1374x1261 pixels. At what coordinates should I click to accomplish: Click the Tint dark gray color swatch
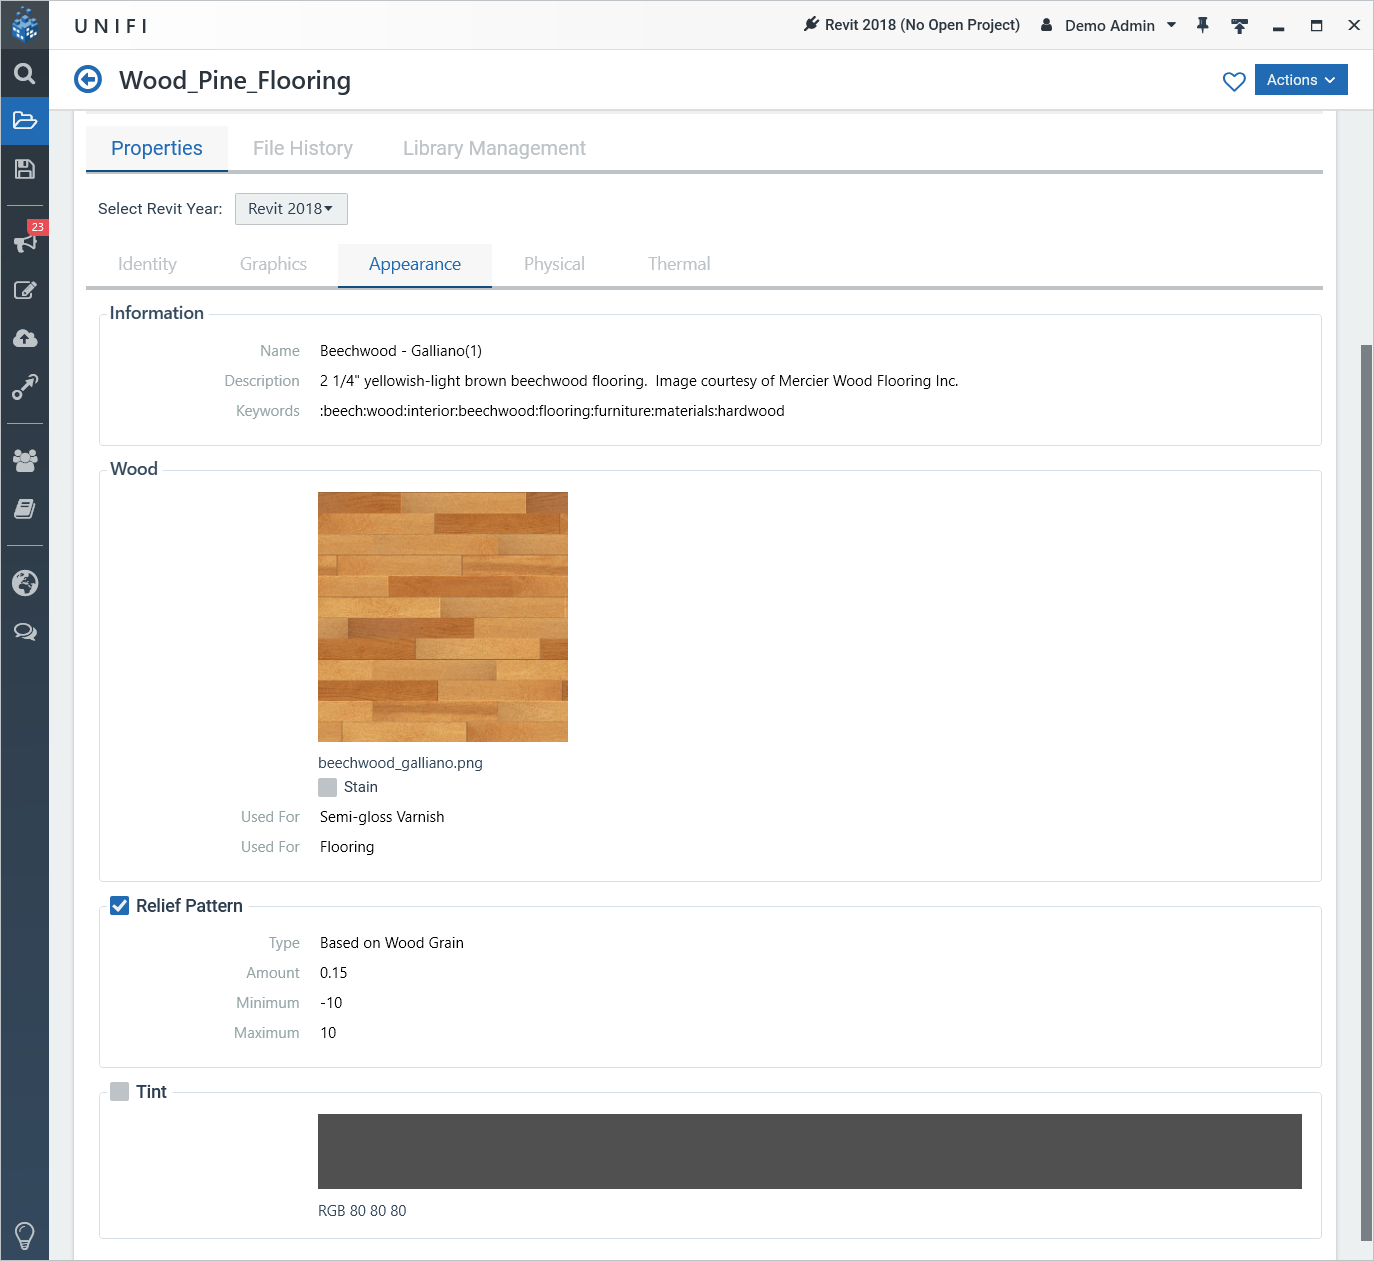pos(810,1151)
